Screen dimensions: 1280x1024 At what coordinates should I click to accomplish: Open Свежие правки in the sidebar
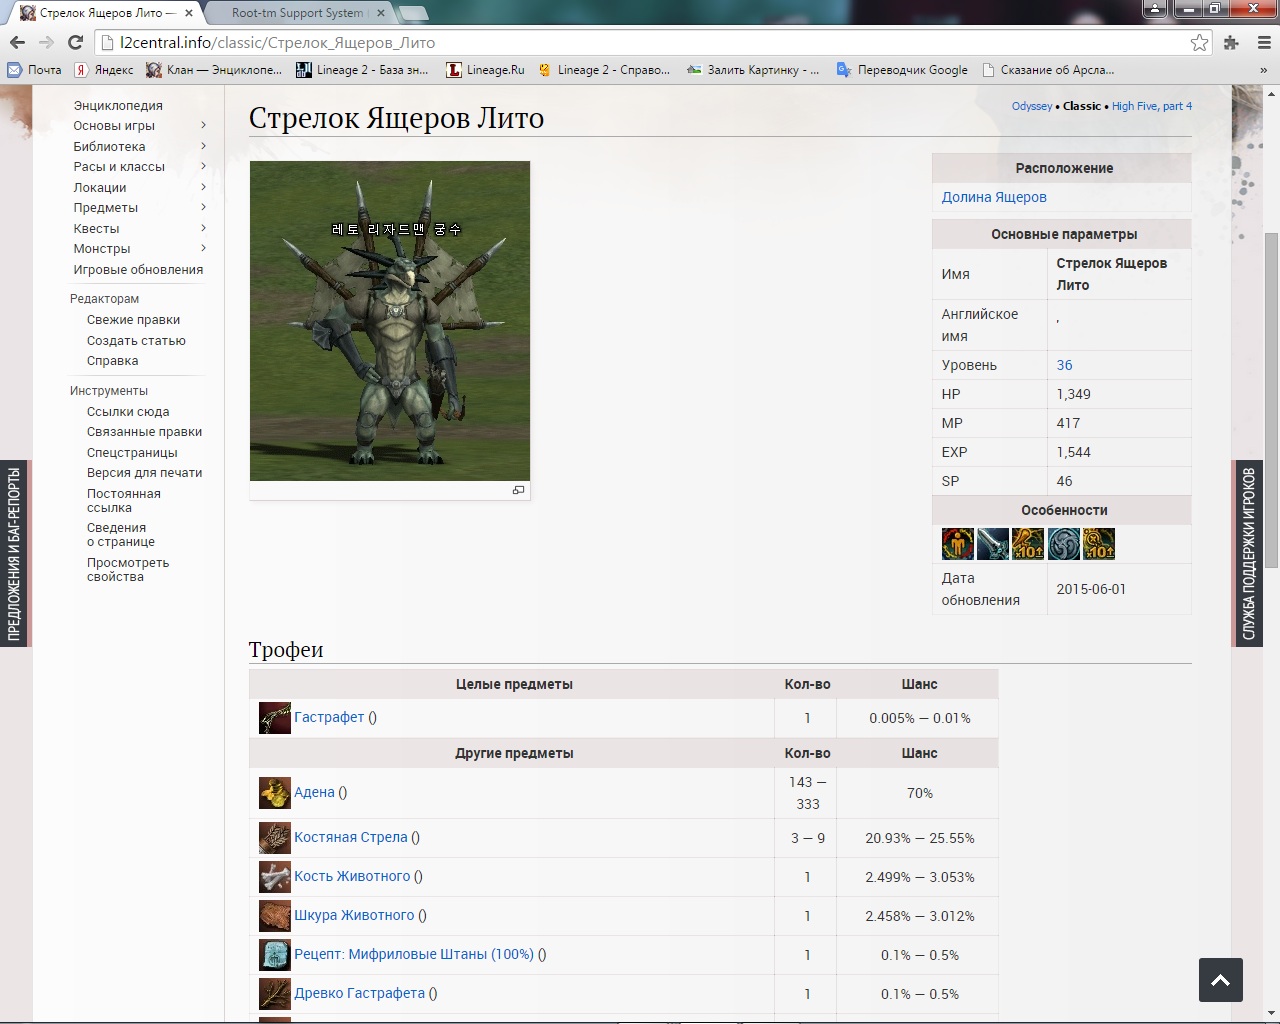pos(133,320)
